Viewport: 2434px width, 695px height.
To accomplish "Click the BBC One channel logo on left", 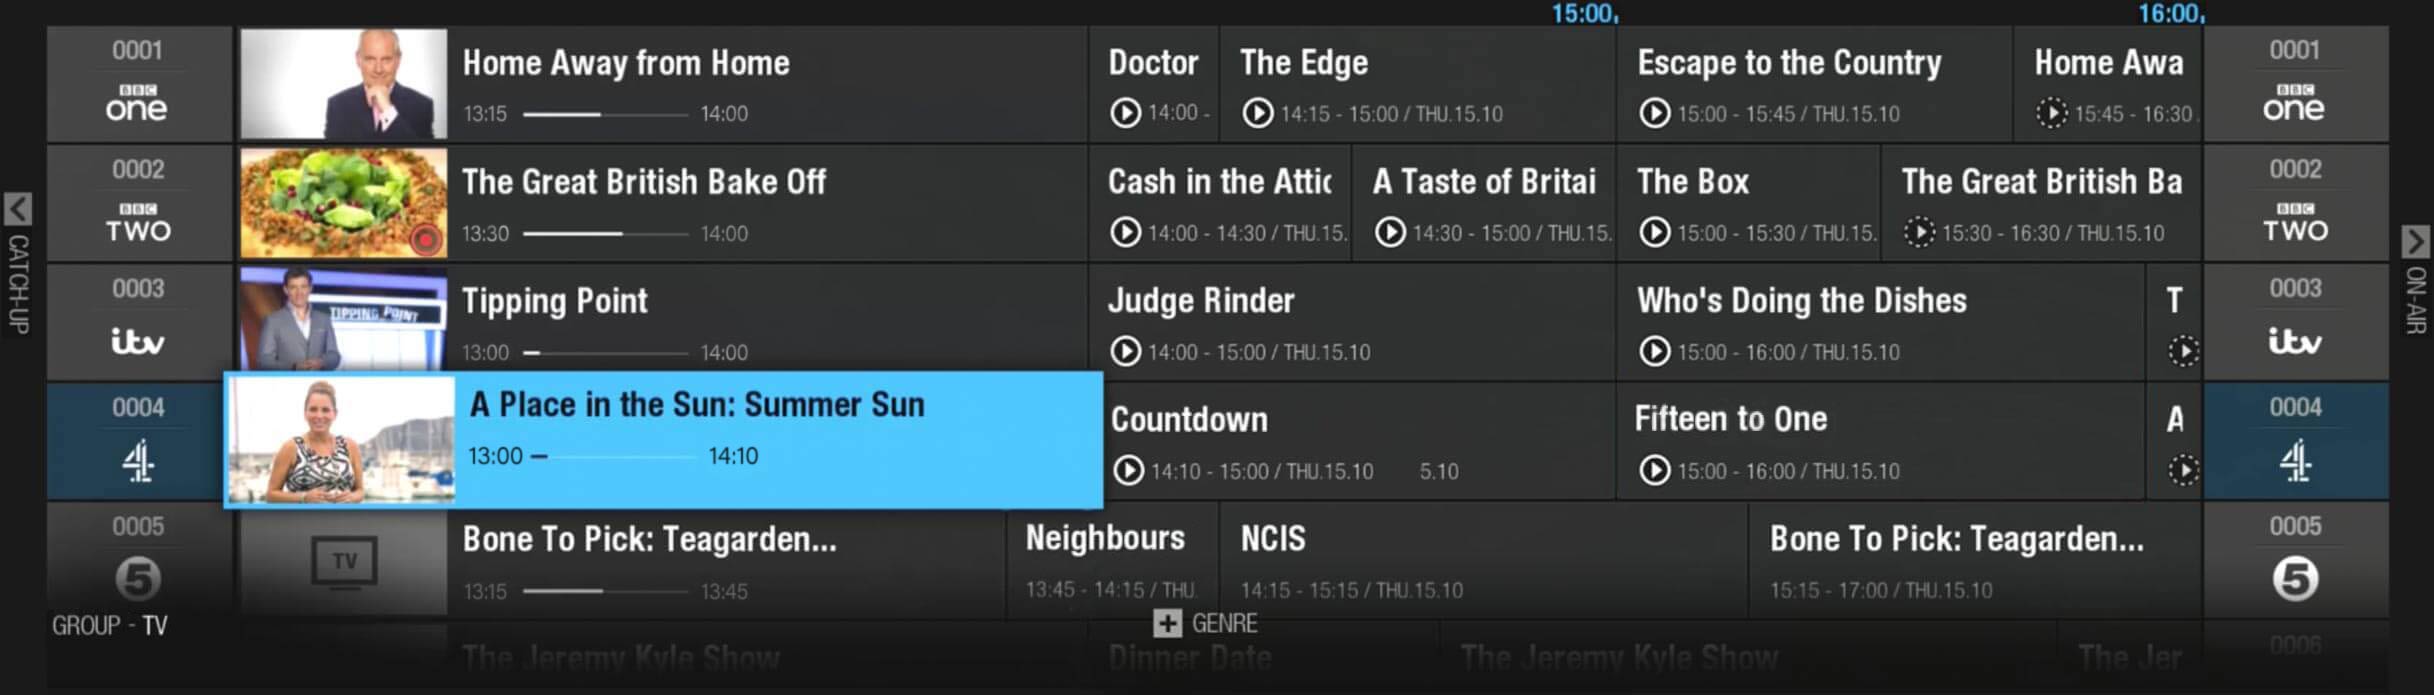I will [137, 103].
